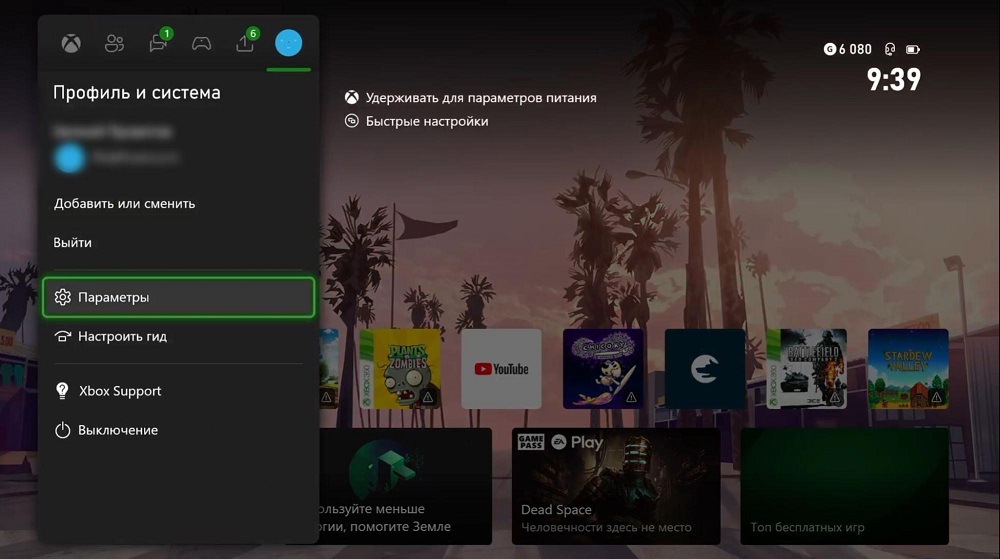The width and height of the screenshot is (1000, 559).
Task: Open the People tab icon
Action: 114,43
